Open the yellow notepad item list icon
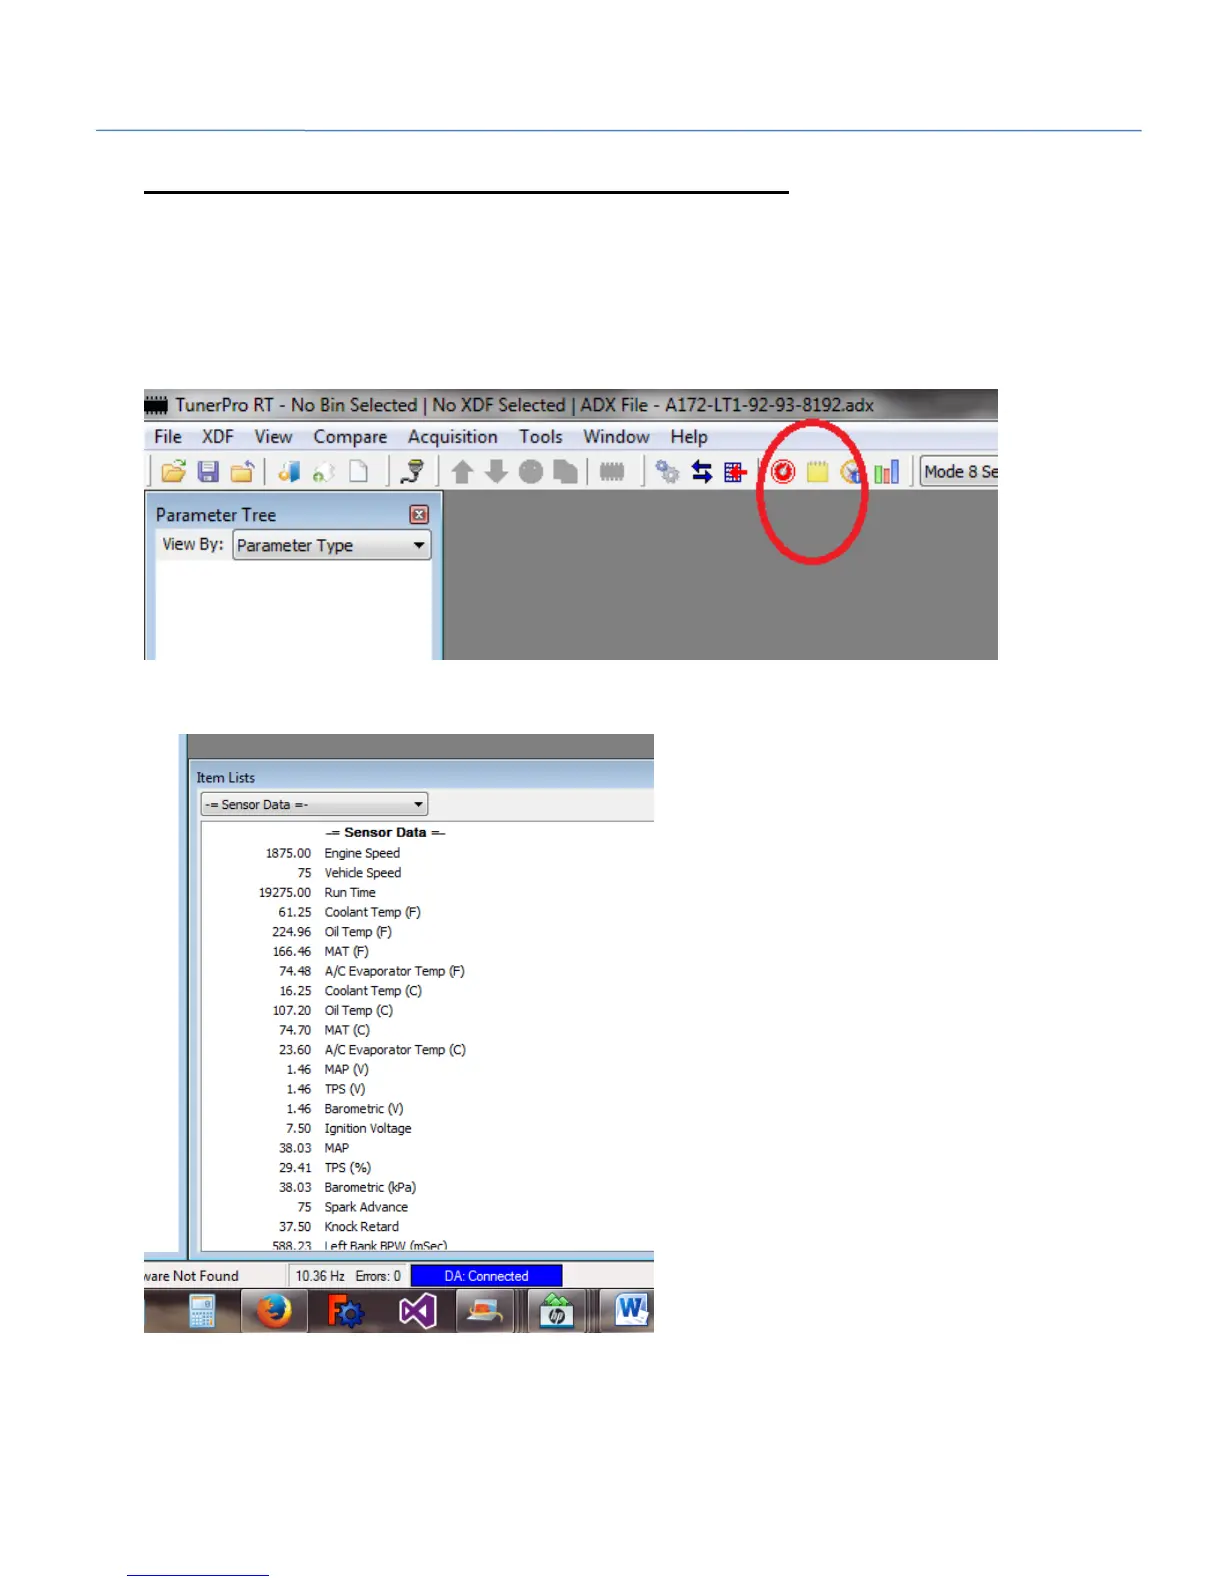The height and width of the screenshot is (1584, 1224). tap(818, 472)
